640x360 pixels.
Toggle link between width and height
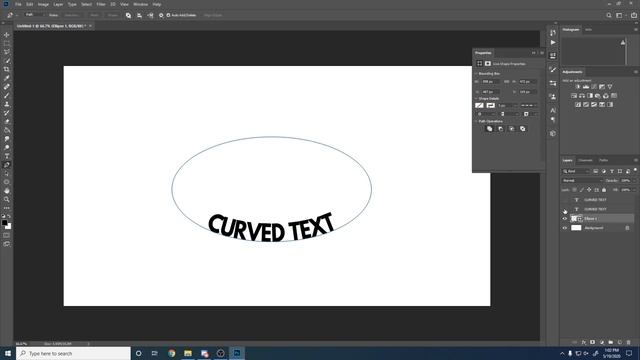(506, 82)
